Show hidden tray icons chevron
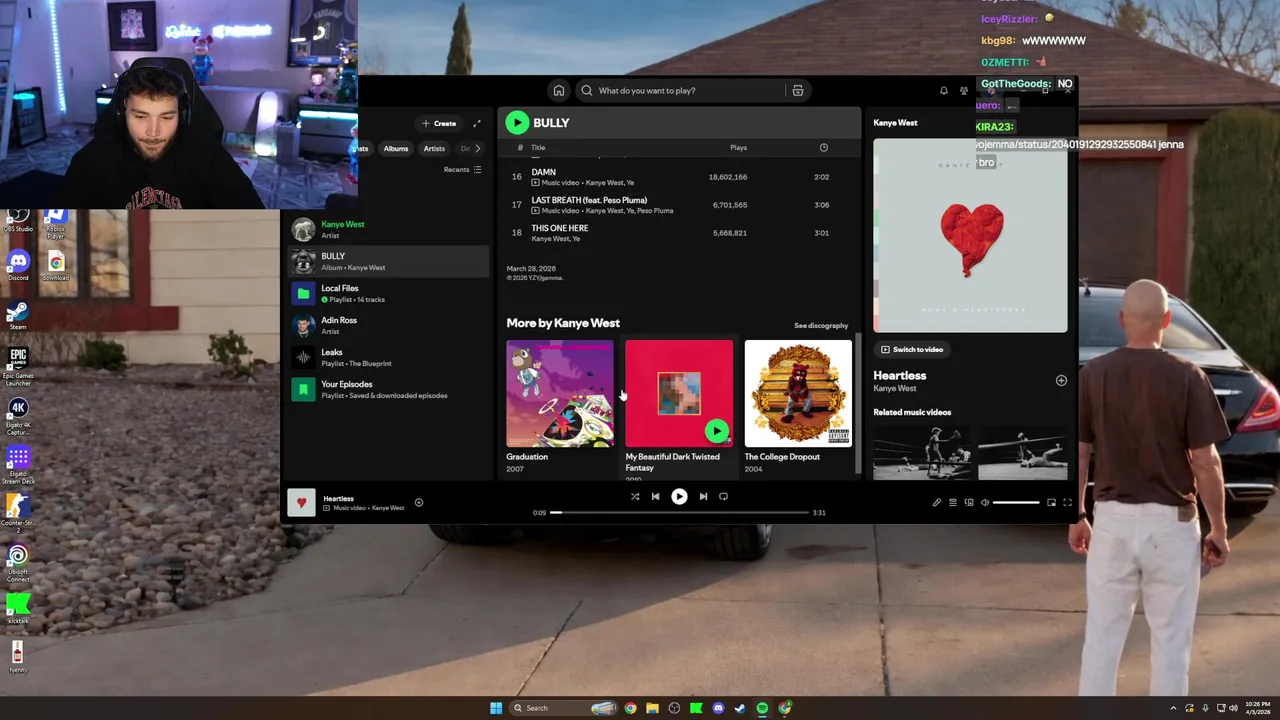This screenshot has width=1280, height=720. (1173, 708)
